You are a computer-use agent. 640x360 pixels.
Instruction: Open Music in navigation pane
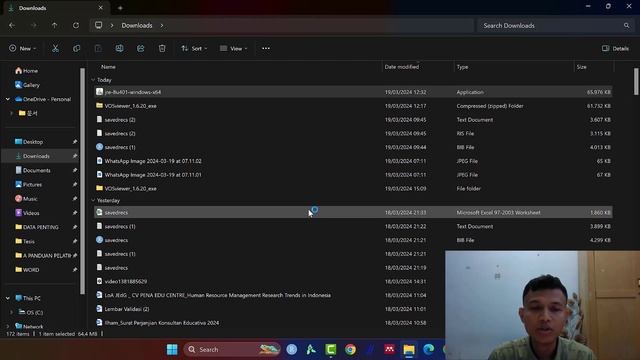click(26, 199)
